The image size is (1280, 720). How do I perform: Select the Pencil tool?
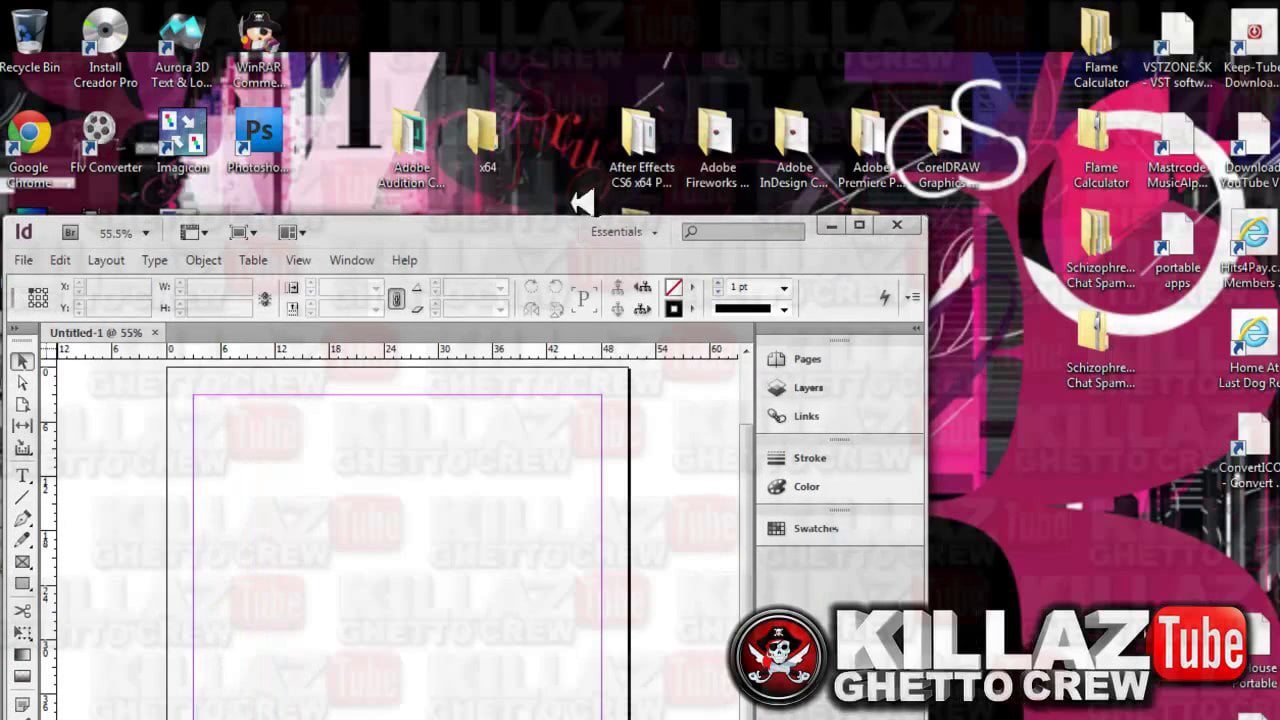pos(22,540)
